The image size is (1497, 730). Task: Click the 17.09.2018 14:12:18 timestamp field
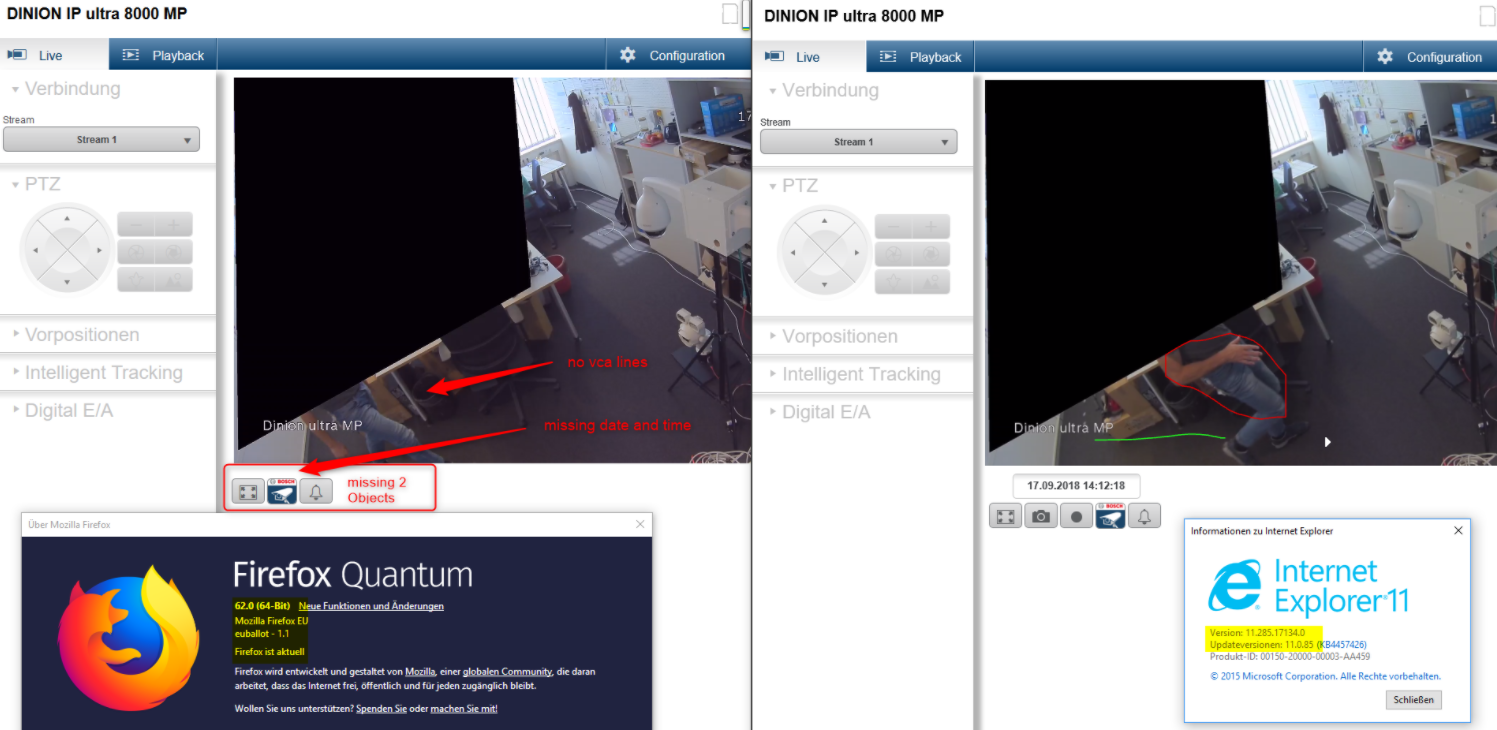click(x=1076, y=486)
